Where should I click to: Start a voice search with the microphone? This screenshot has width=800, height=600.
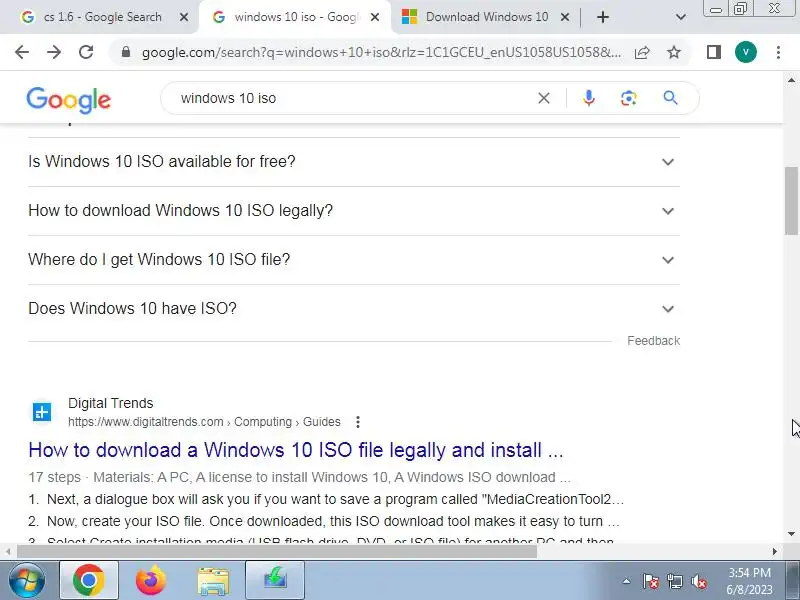click(589, 98)
